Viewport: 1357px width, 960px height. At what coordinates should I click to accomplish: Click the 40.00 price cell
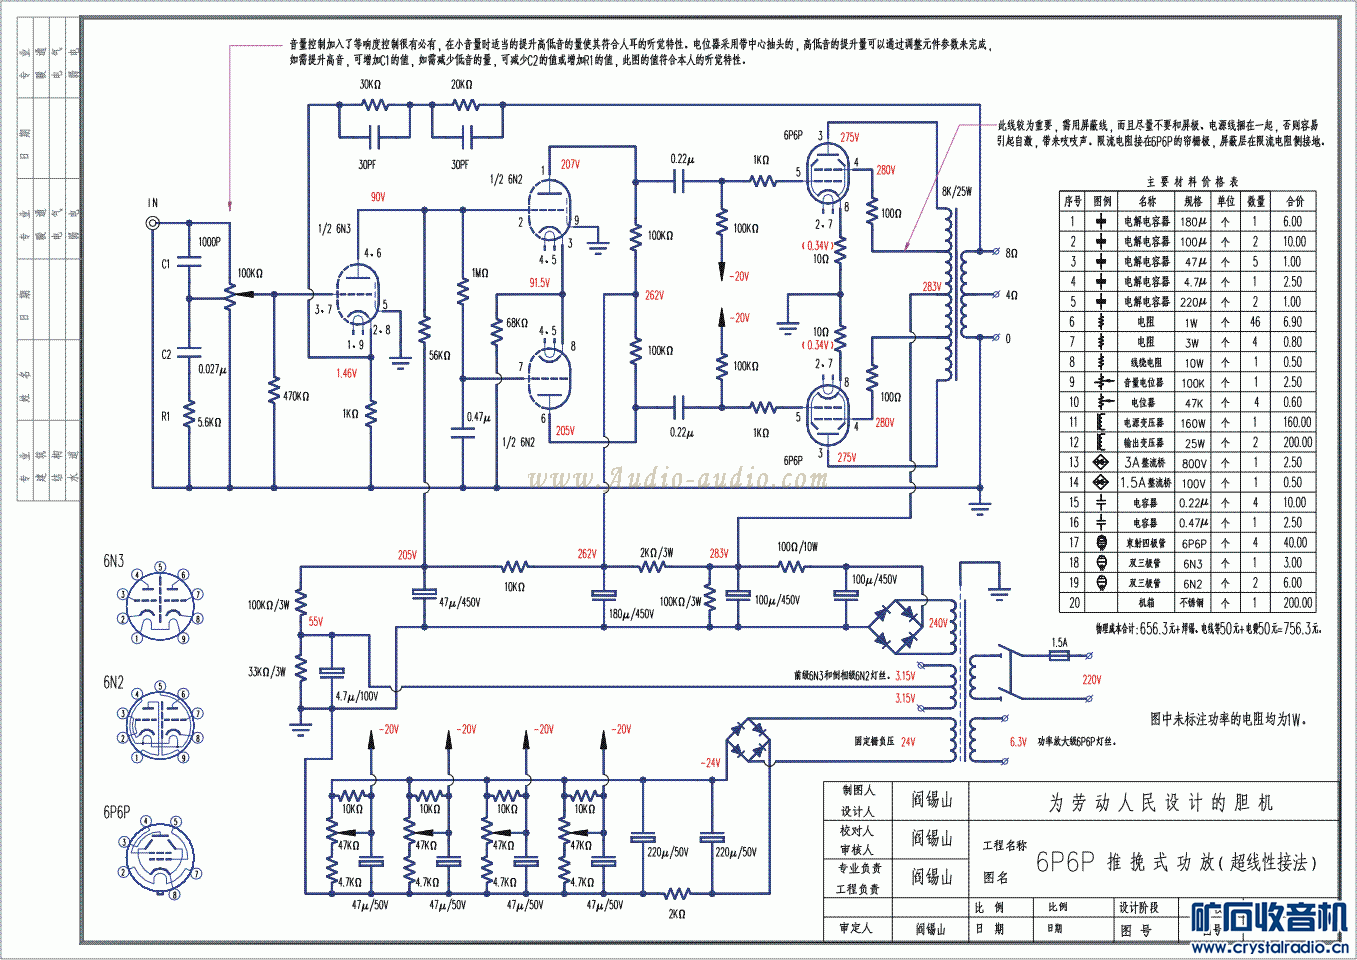tap(1295, 543)
